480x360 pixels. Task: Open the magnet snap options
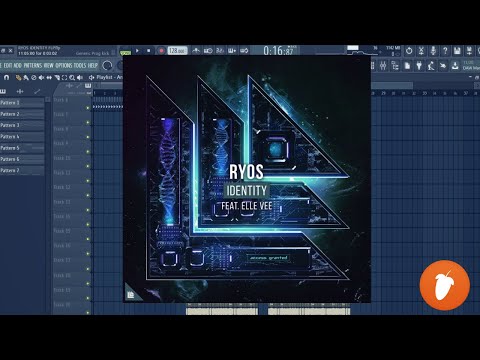pos(6,77)
